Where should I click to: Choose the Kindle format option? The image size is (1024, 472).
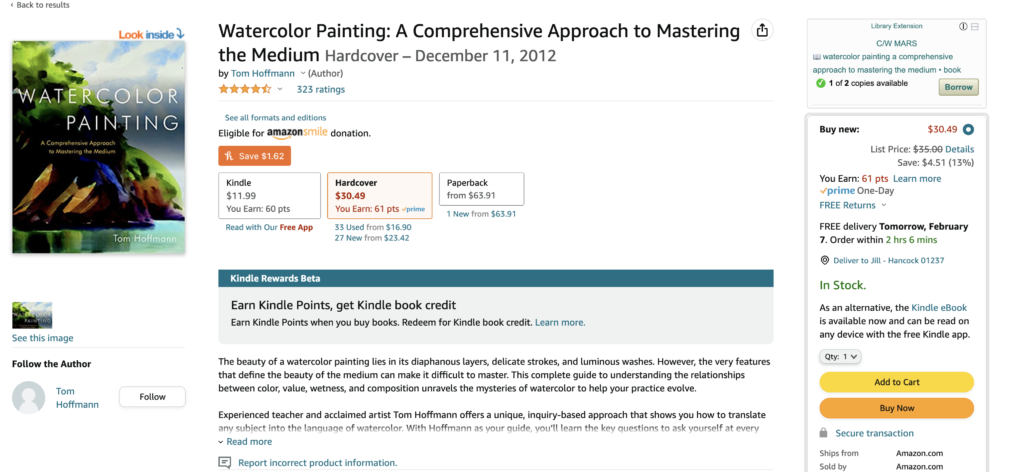click(269, 195)
